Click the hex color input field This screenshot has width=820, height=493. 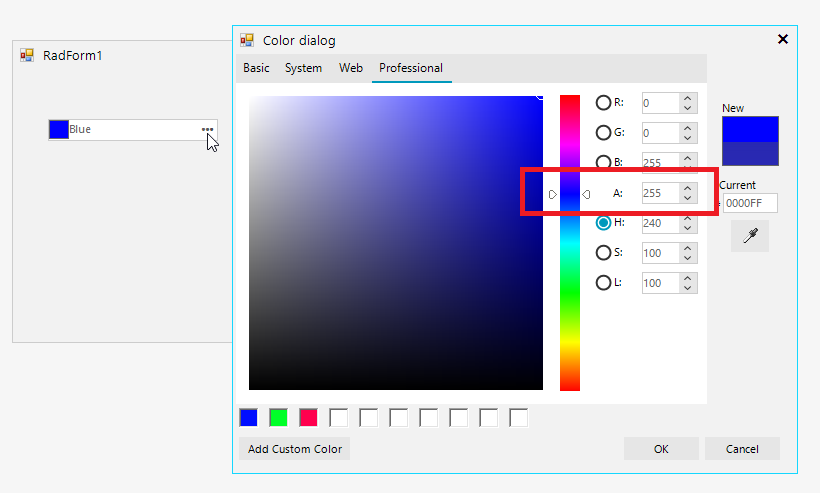point(750,203)
